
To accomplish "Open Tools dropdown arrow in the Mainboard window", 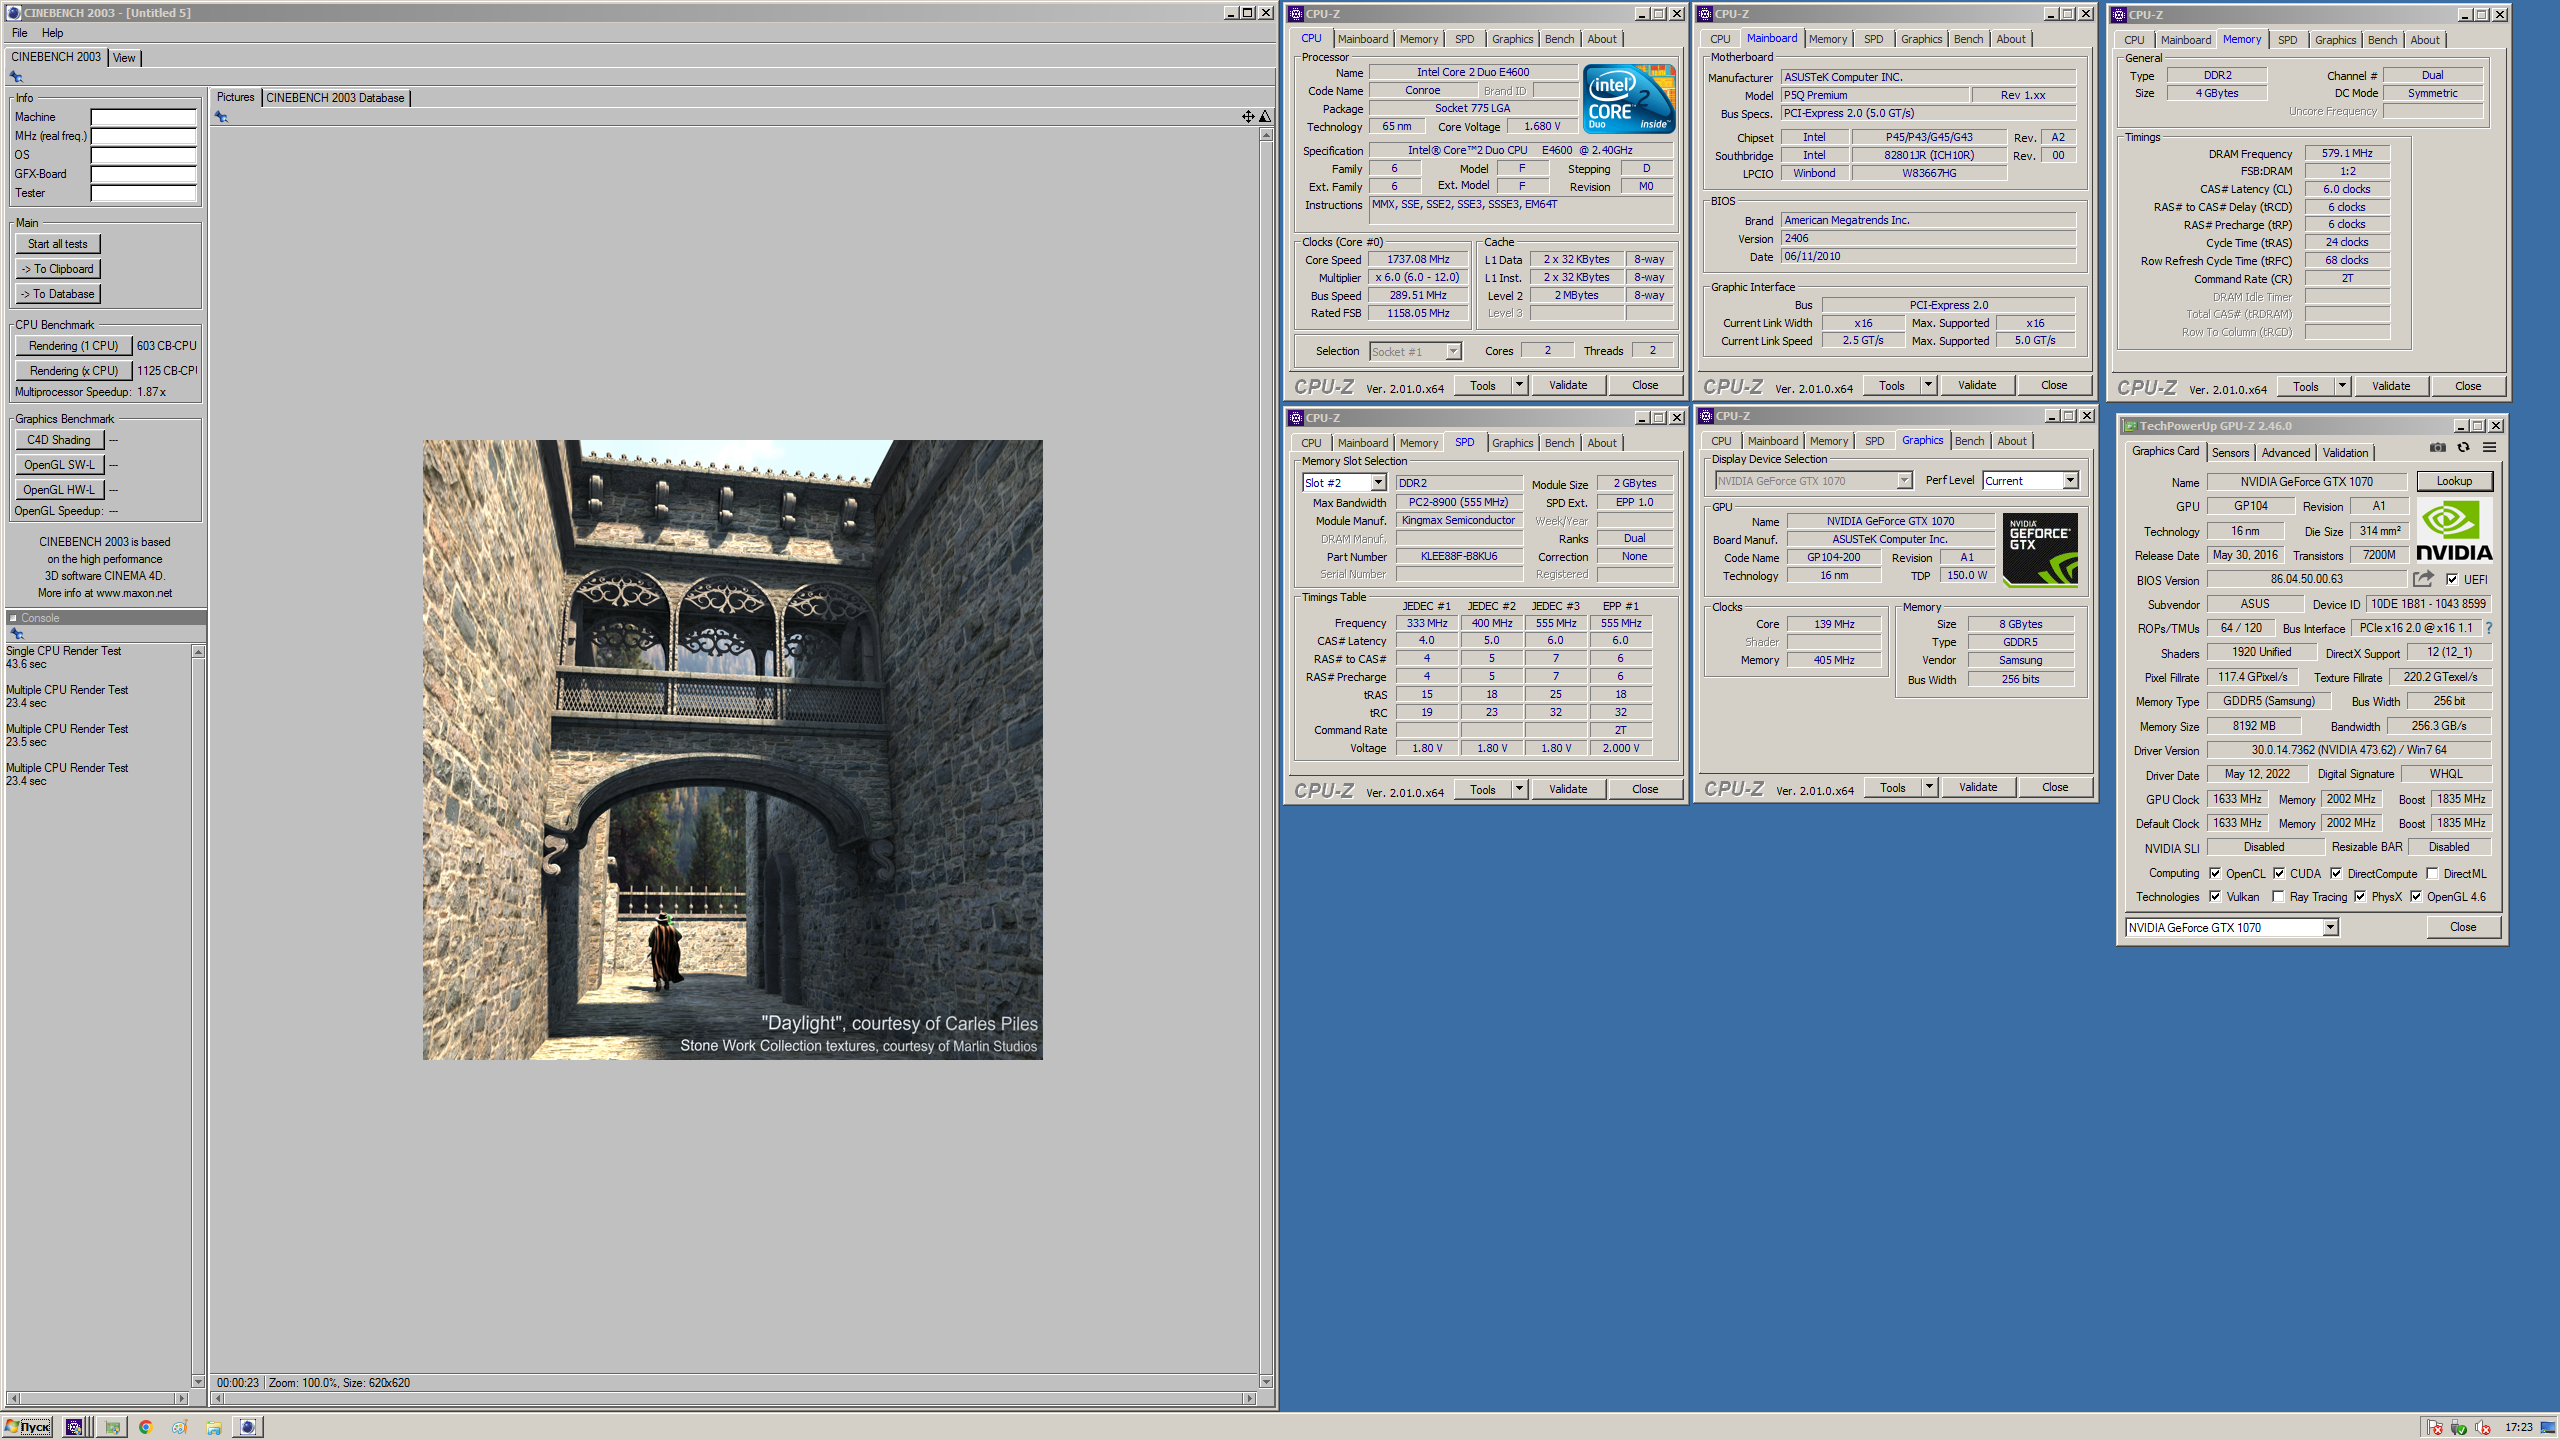I will point(1928,385).
